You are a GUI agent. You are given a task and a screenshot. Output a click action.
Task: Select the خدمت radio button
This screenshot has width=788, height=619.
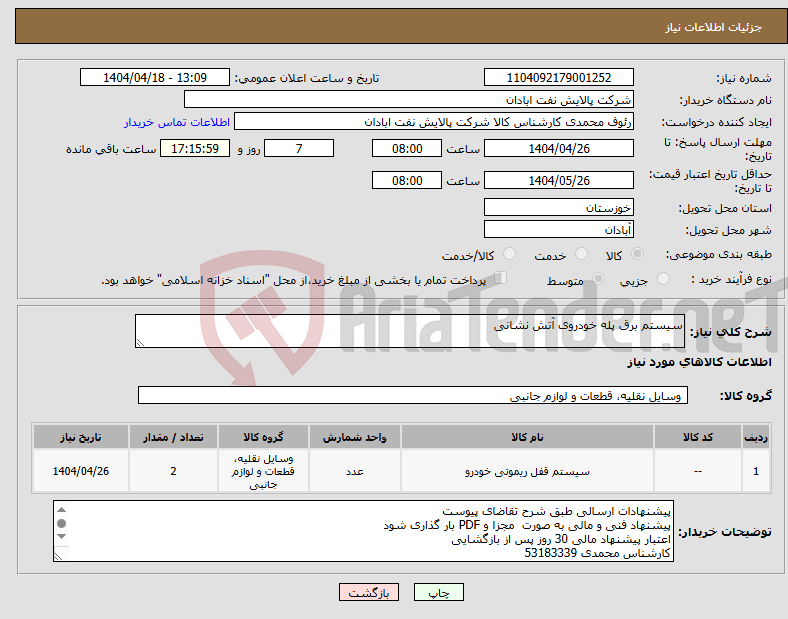581,254
